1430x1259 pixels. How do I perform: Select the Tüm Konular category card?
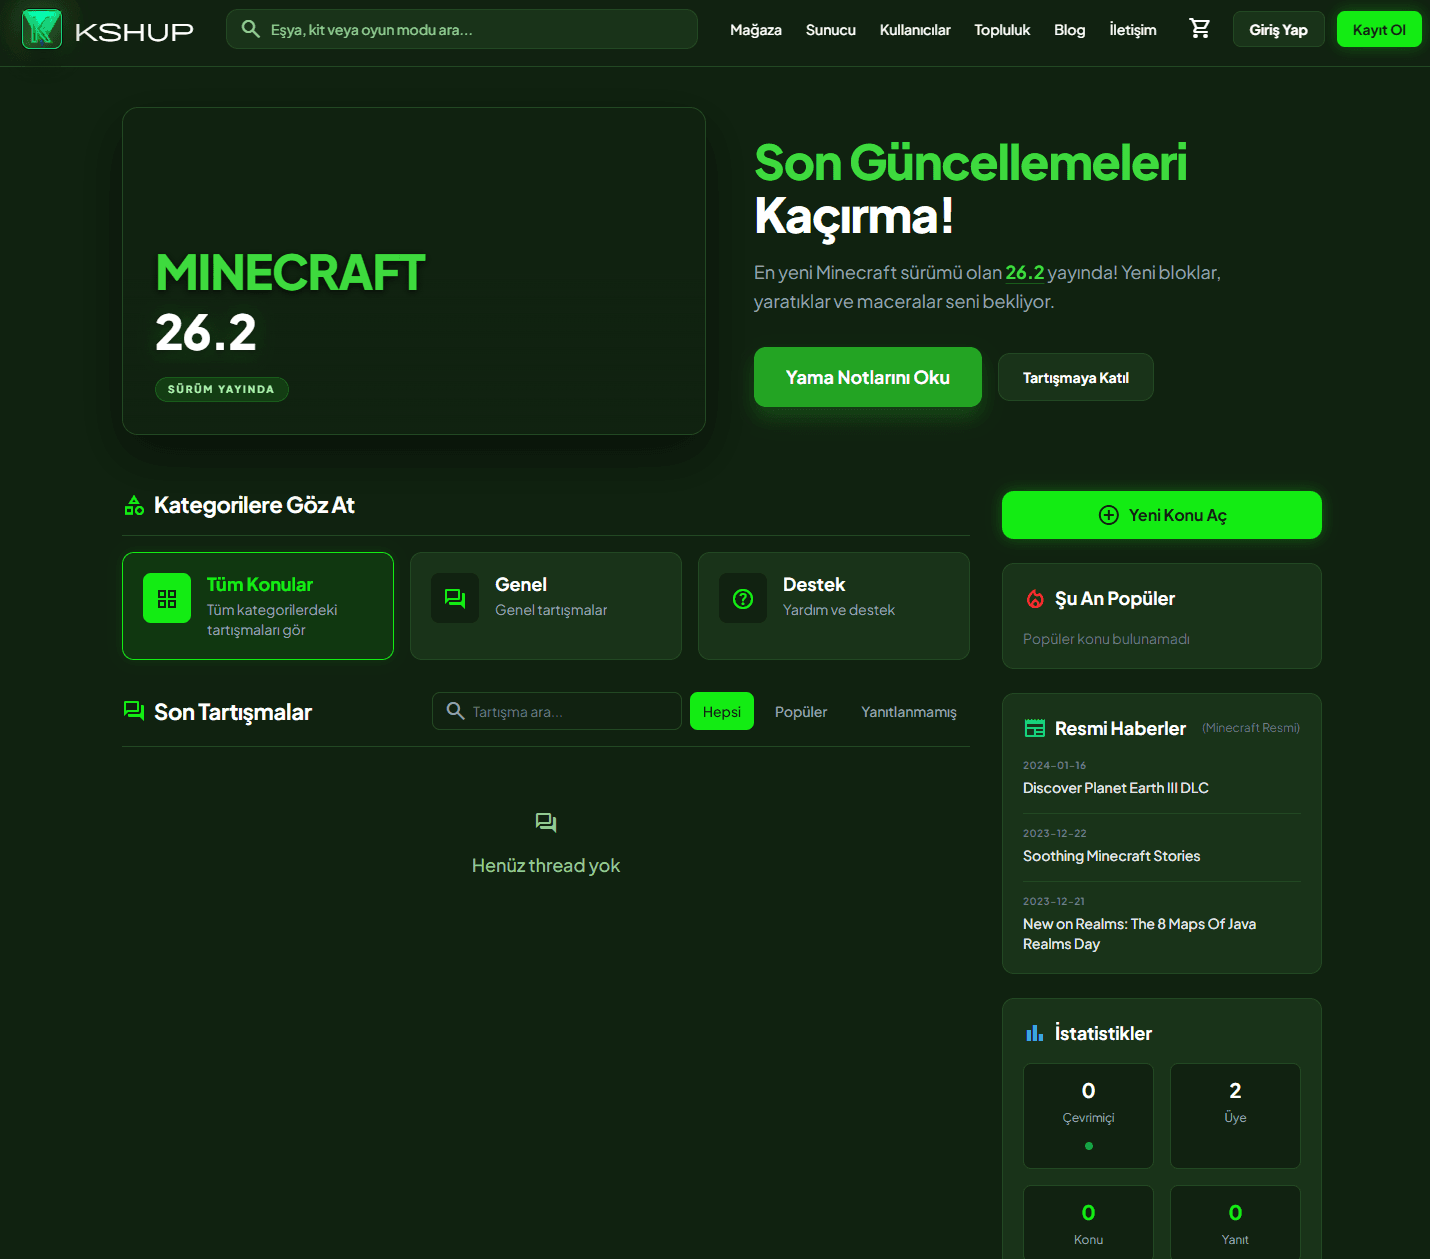point(258,606)
